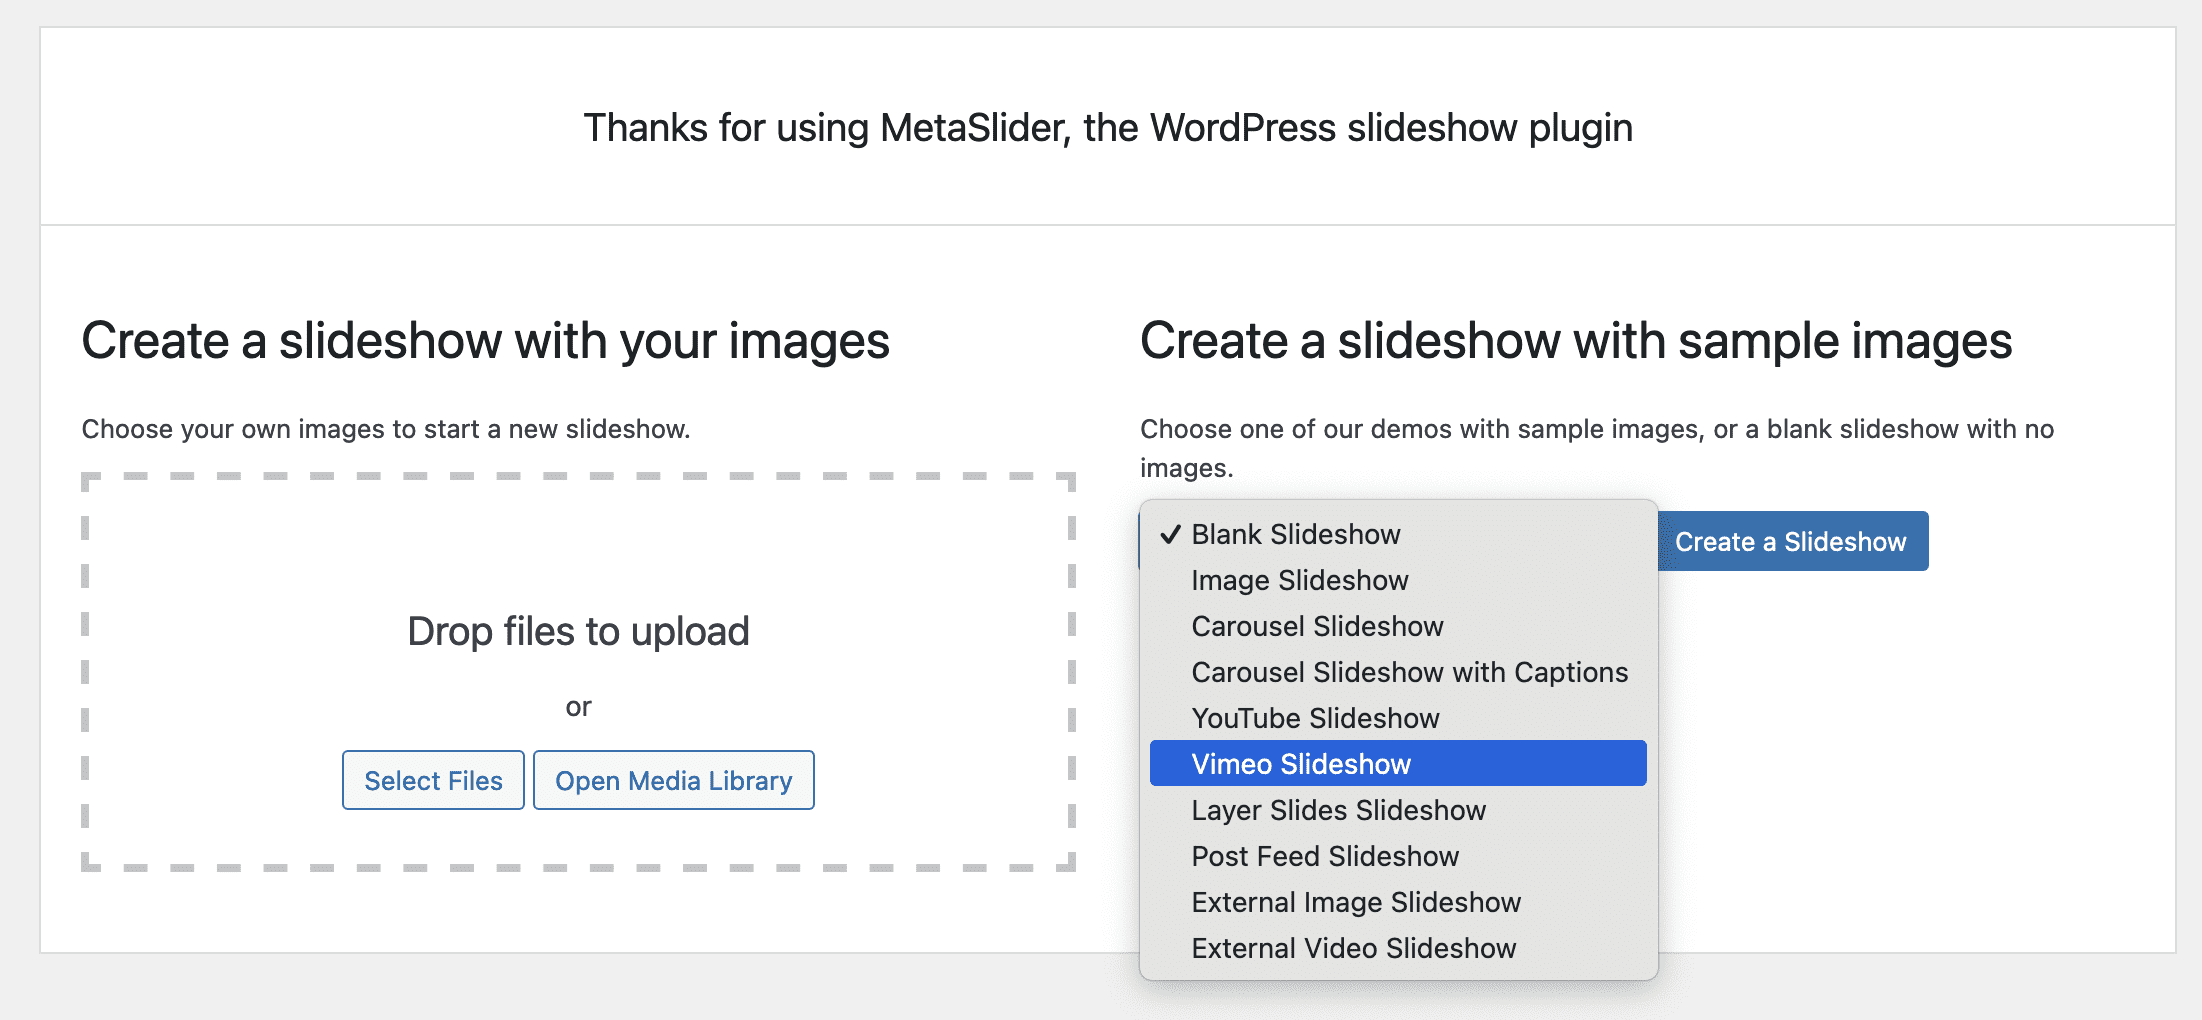Screen dimensions: 2202x1020
Task: Click the 'or' text in upload area
Action: 578,707
